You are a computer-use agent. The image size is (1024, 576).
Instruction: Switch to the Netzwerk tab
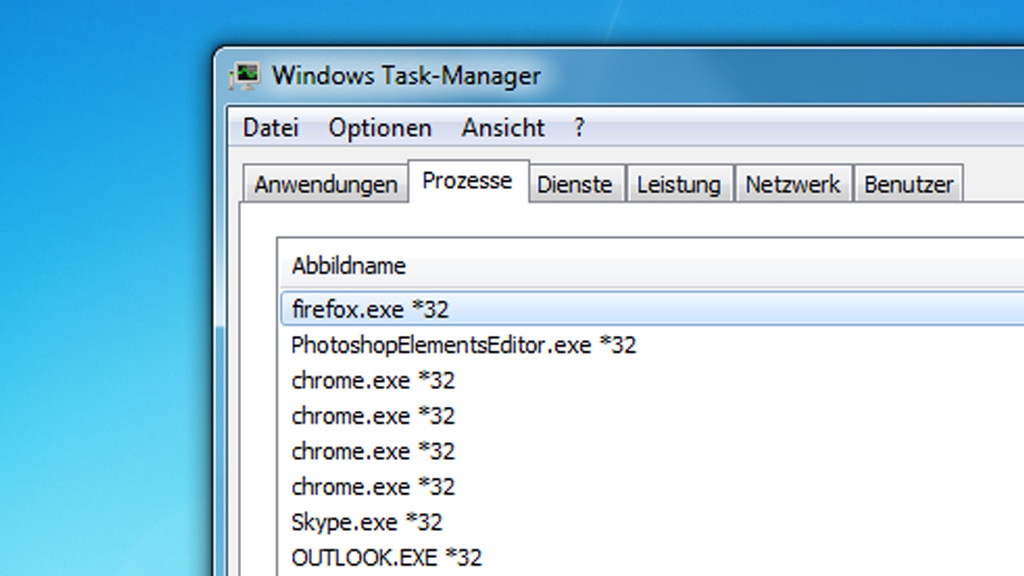point(793,184)
